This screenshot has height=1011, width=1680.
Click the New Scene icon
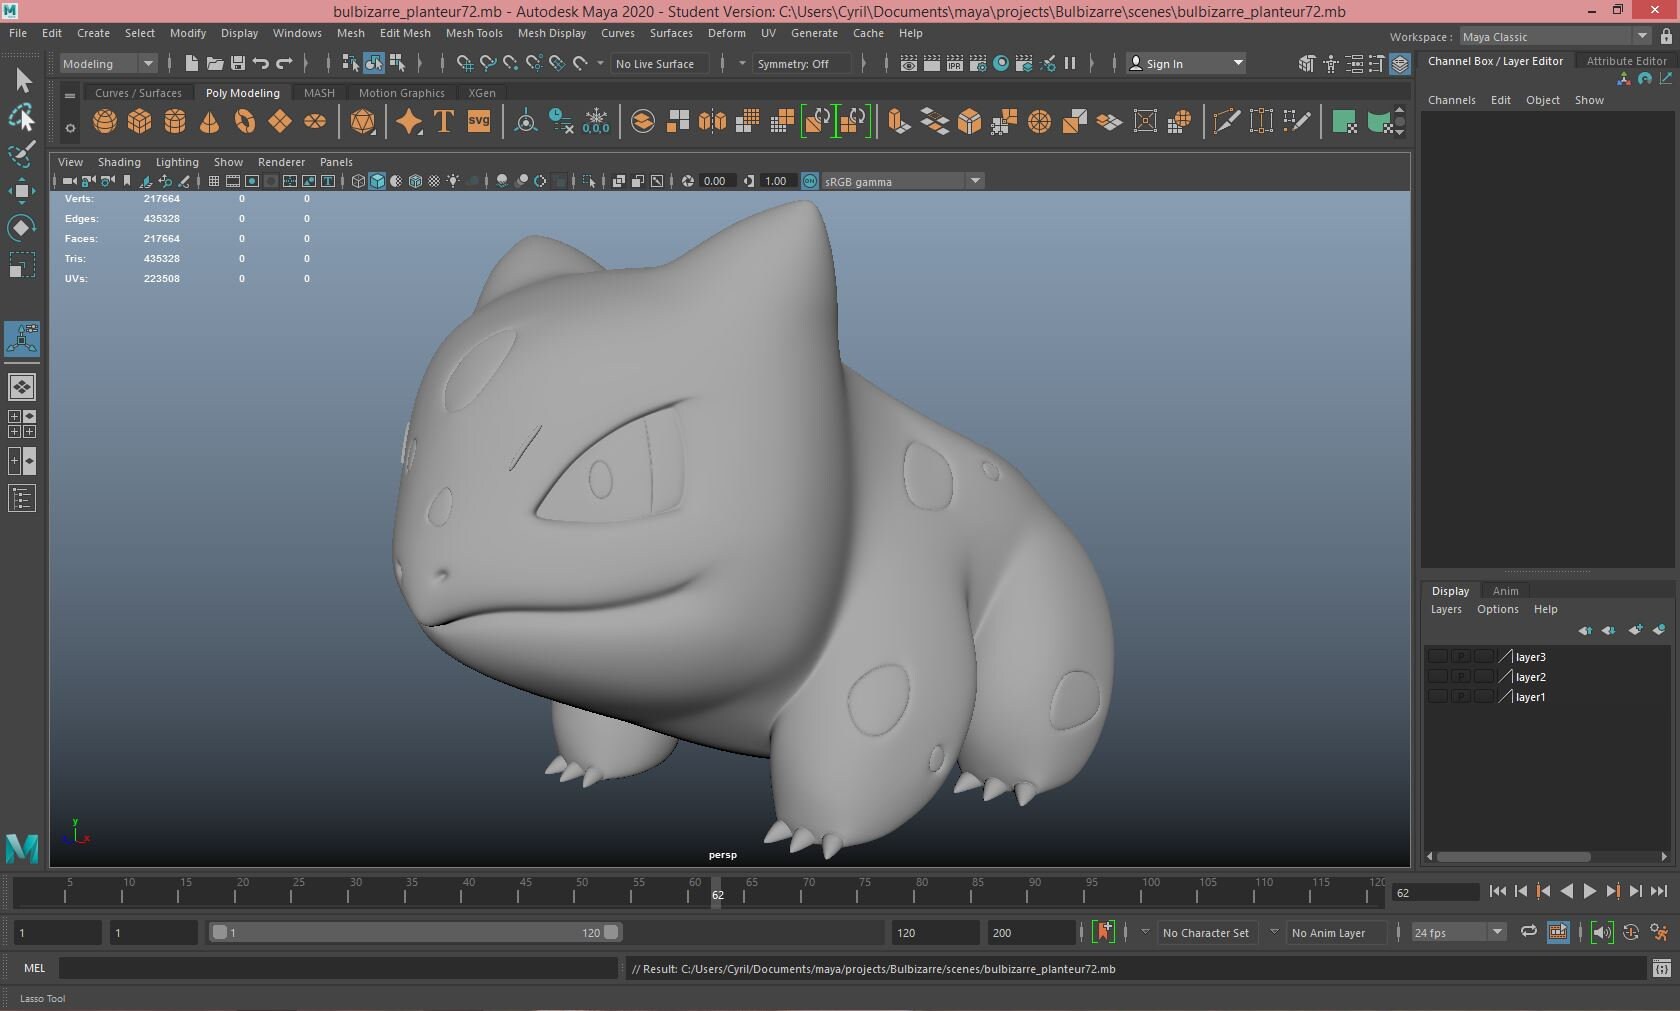[192, 63]
